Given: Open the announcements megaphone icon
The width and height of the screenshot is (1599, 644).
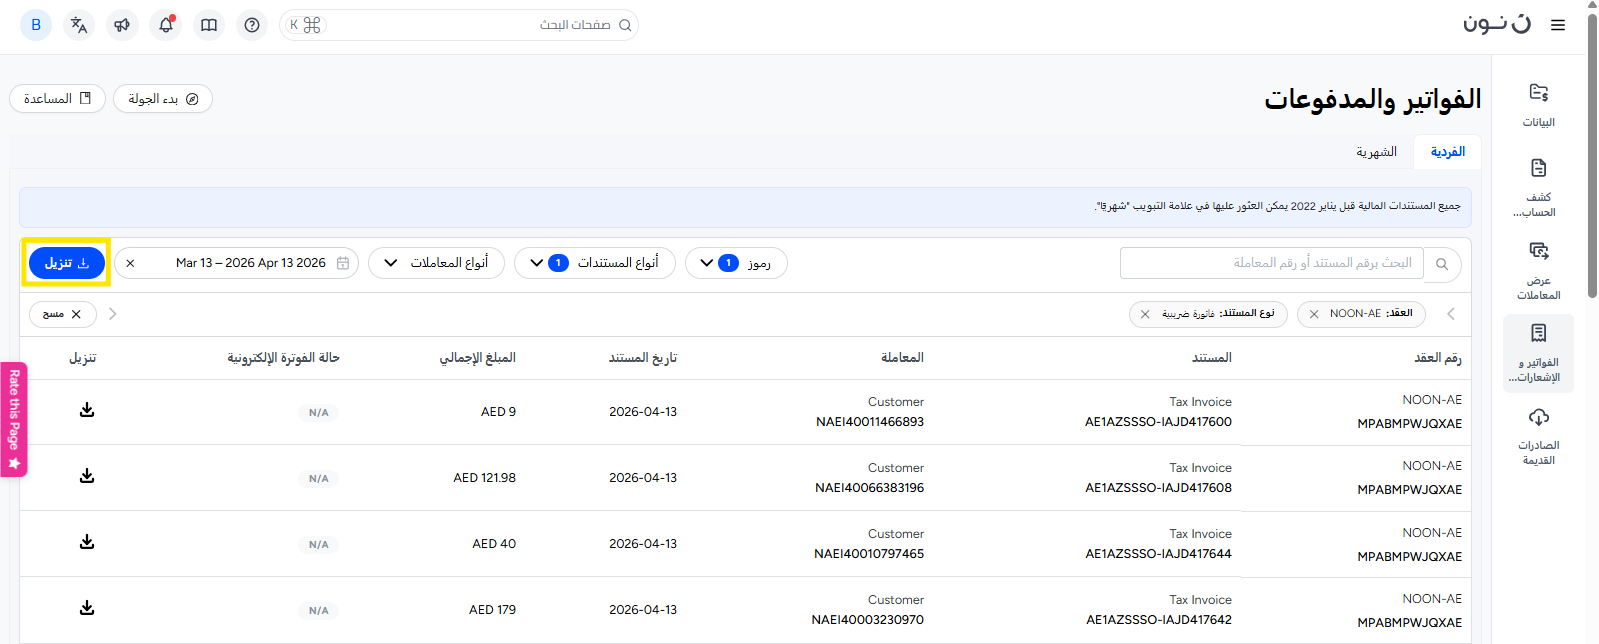Looking at the screenshot, I should tap(122, 25).
